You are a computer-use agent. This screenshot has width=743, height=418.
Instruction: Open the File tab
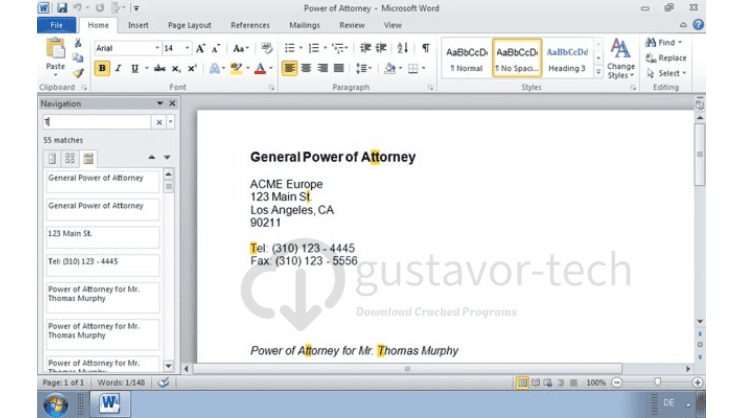point(56,25)
